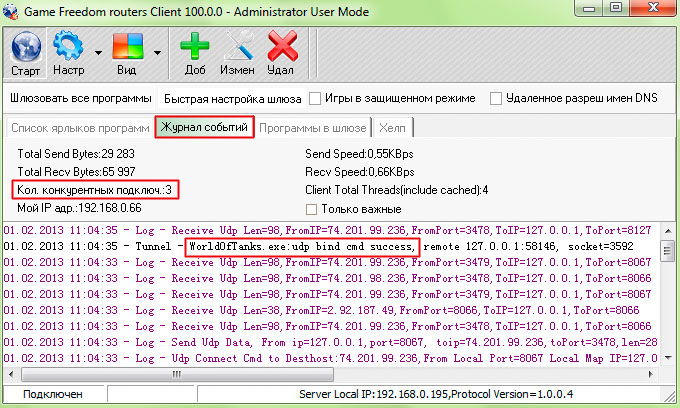680x408 pixels.
Task: Add entry with green plus Доб icon
Action: (x=195, y=46)
